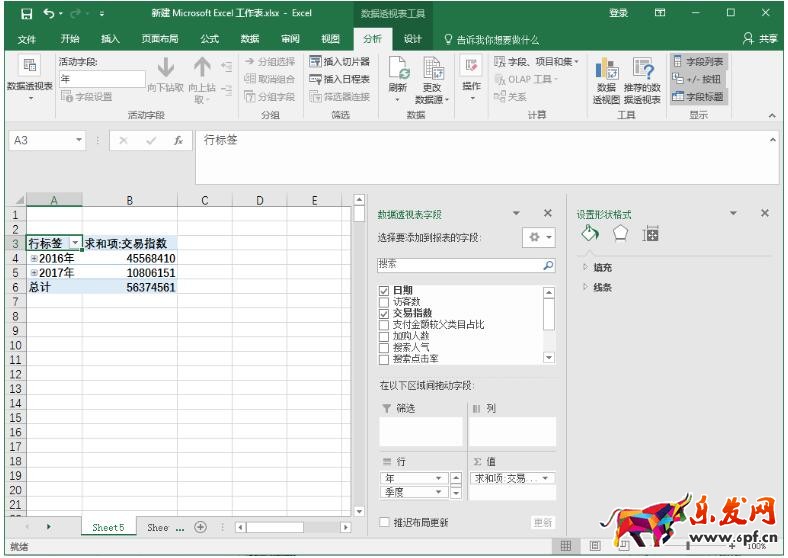The height and width of the screenshot is (558, 788).
Task: Click the Refresh (刷新) icon
Action: 397,75
